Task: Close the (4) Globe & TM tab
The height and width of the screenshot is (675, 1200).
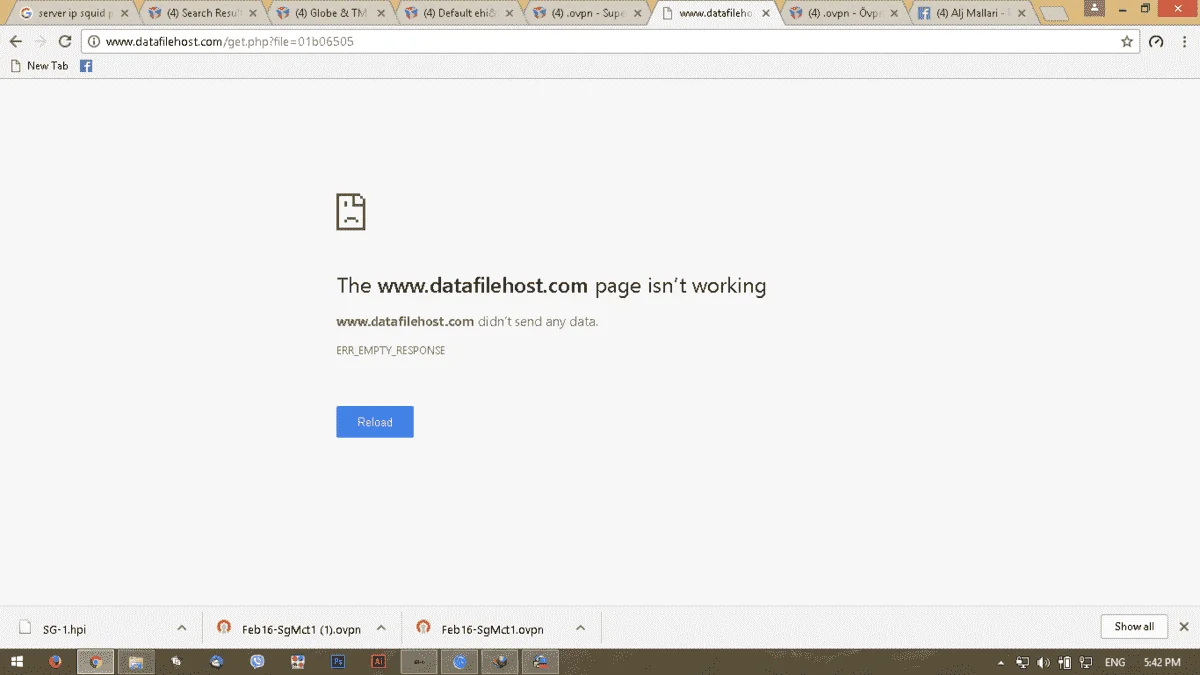Action: coord(382,14)
